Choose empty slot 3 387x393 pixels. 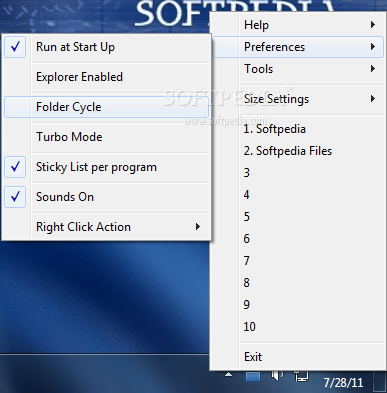point(298,173)
